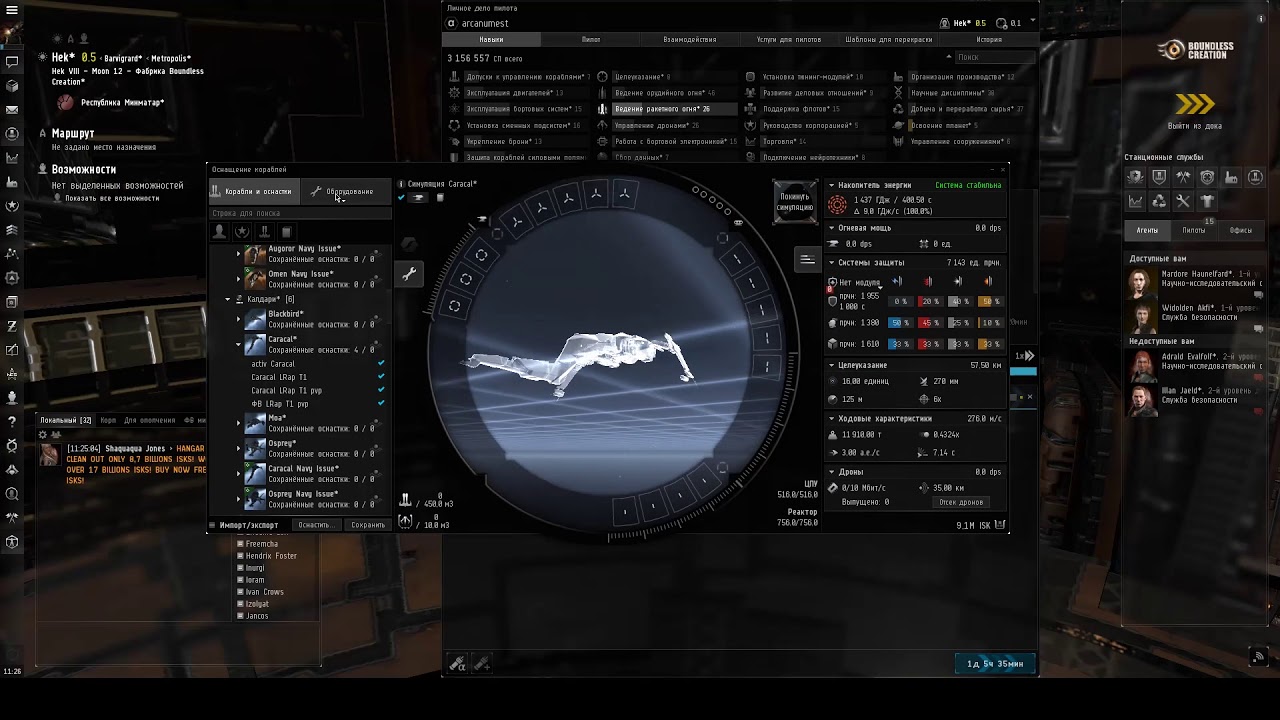Toggle the Импорт/экспорт checkbox
The image size is (1280, 720).
(212, 525)
